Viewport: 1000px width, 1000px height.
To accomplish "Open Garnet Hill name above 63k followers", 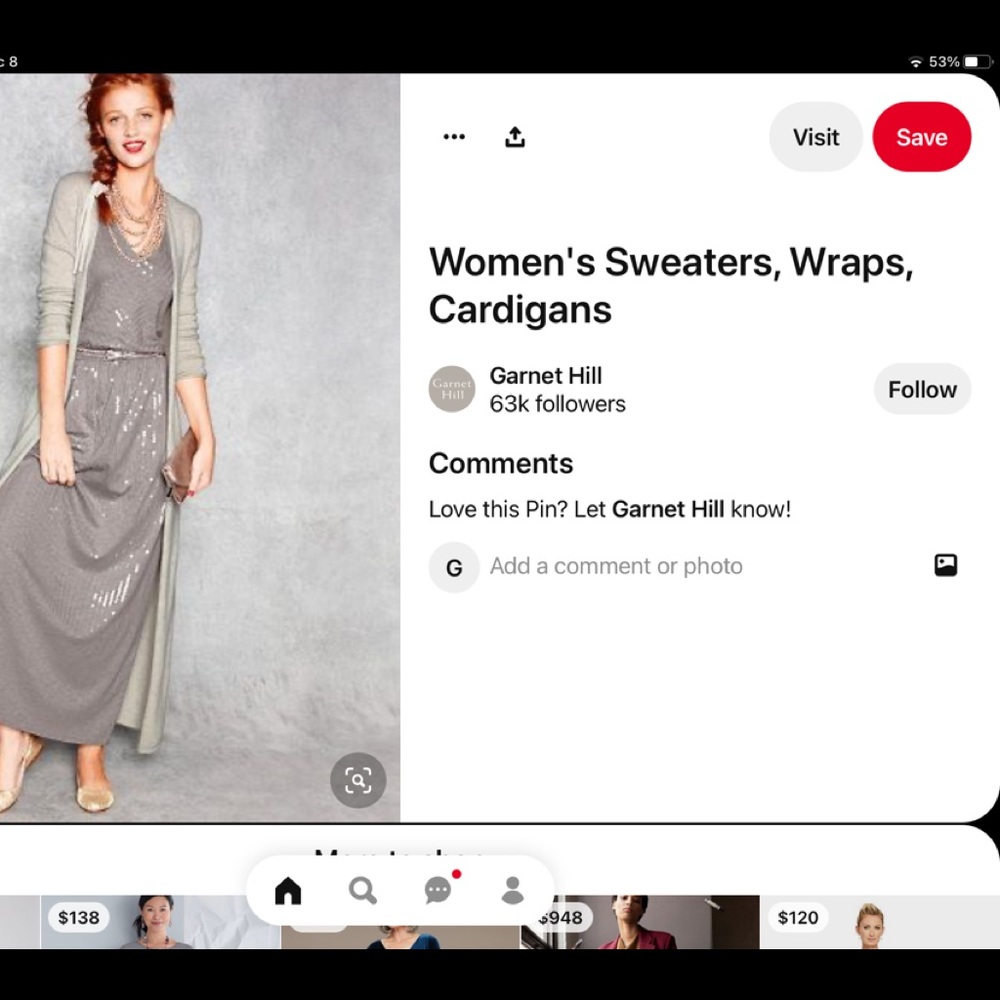I will coord(546,376).
